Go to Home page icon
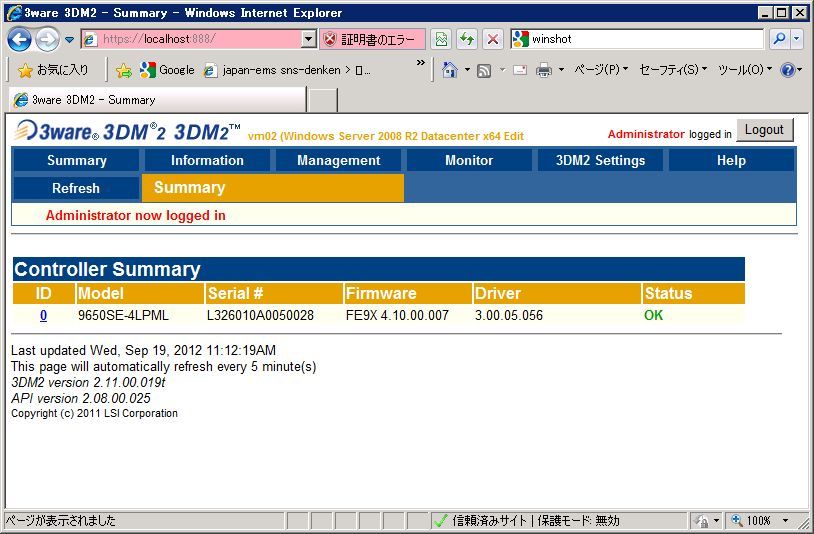This screenshot has height=534, width=814. [450, 70]
